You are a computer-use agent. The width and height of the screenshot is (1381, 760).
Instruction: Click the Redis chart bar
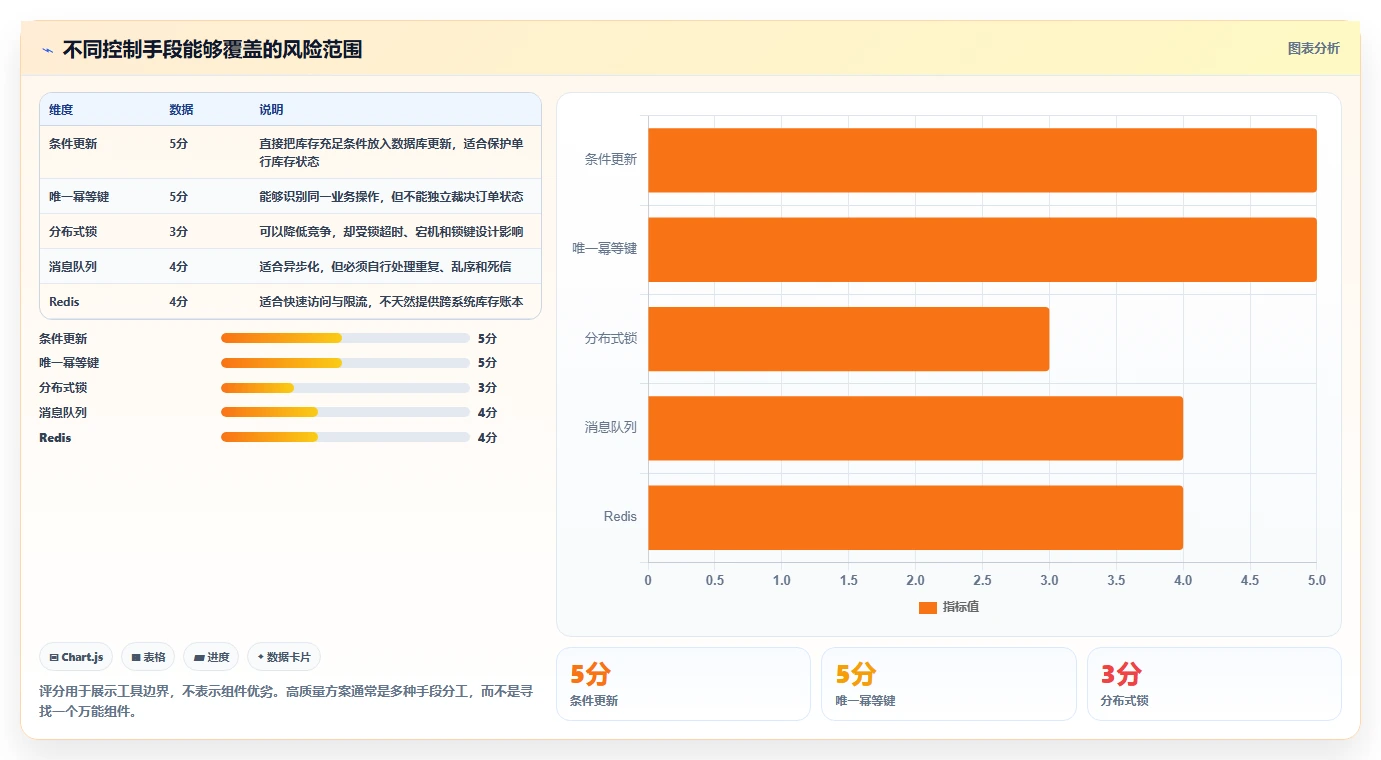pyautogui.click(x=915, y=517)
